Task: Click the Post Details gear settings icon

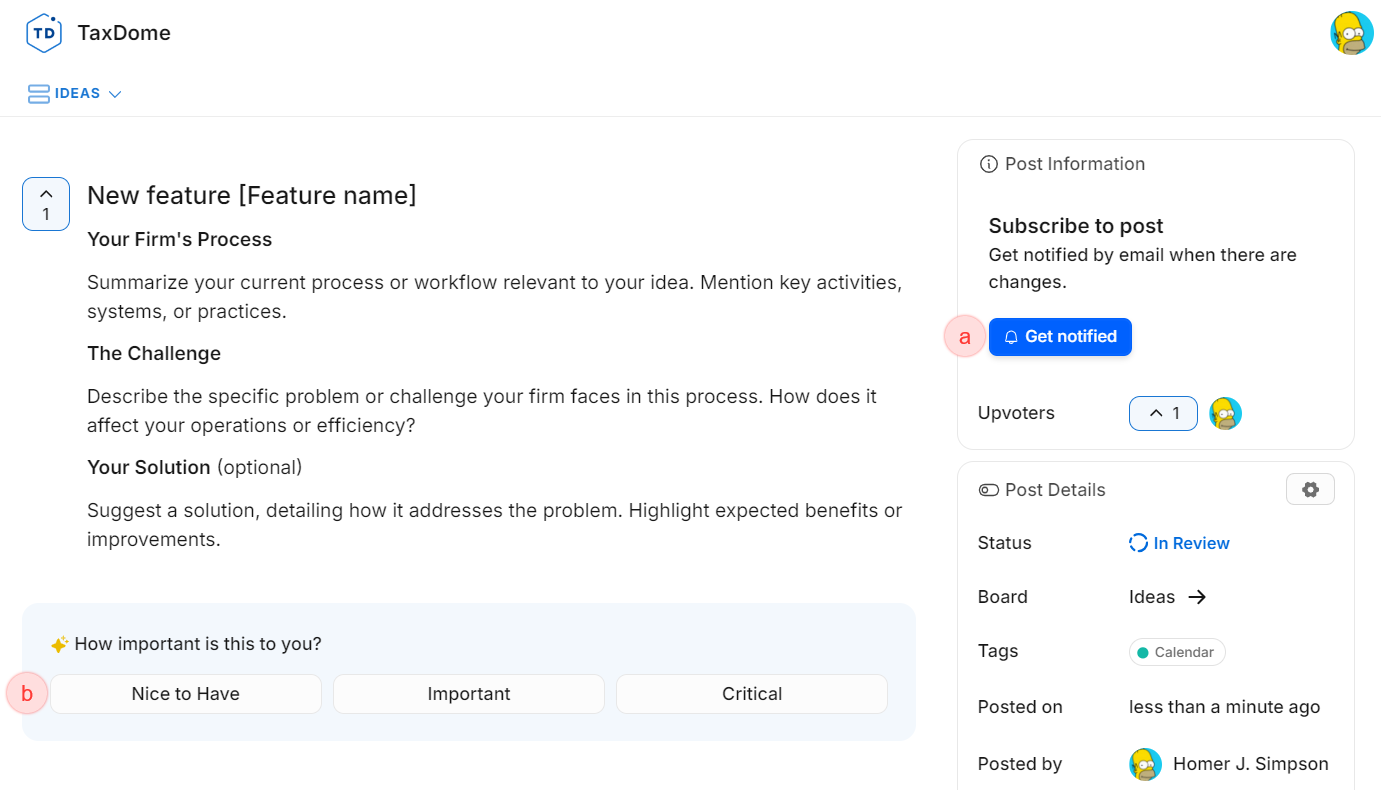Action: point(1310,489)
